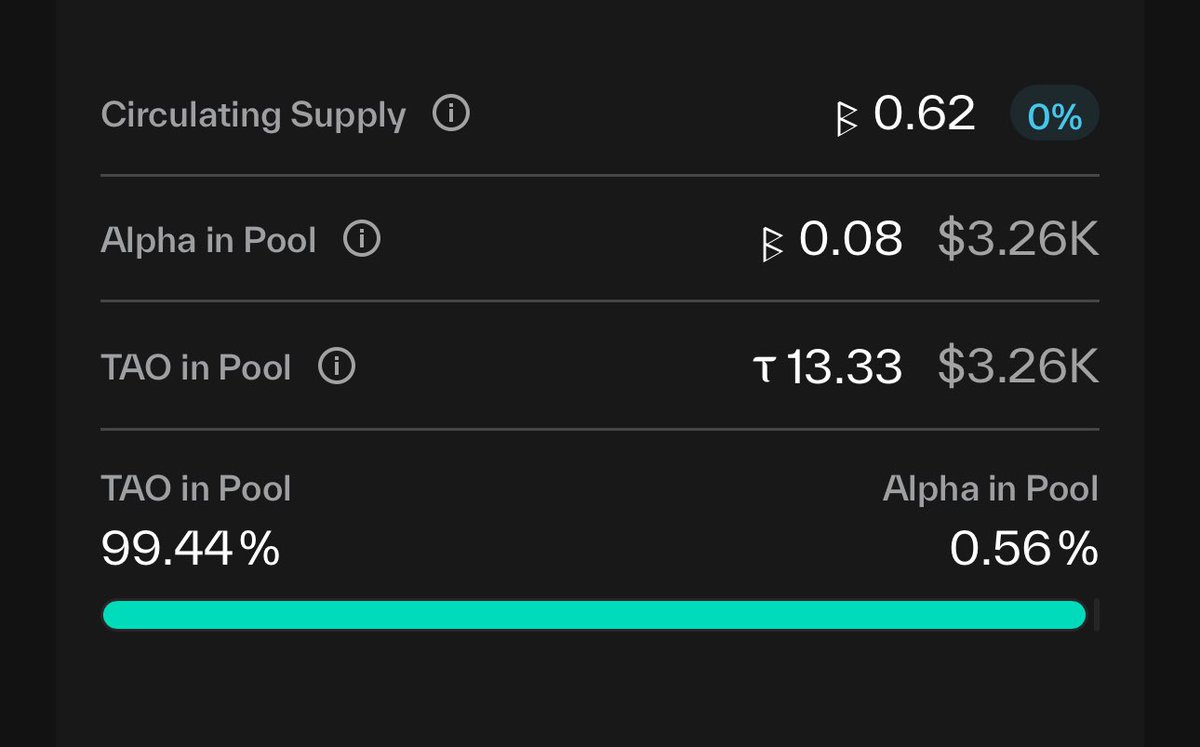Click the Alpha in Pool row label
The image size is (1200, 747).
point(208,240)
